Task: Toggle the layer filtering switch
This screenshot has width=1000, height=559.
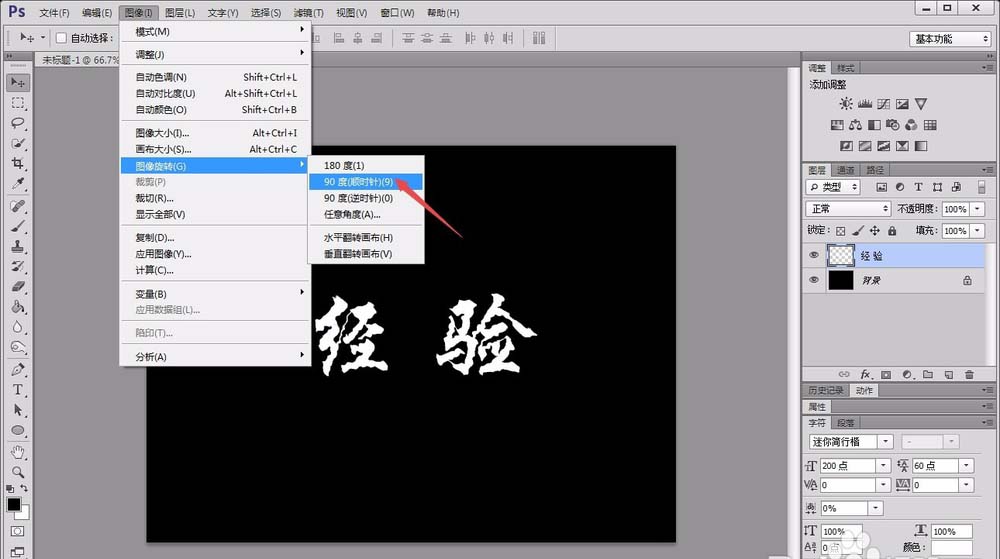Action: 982,187
